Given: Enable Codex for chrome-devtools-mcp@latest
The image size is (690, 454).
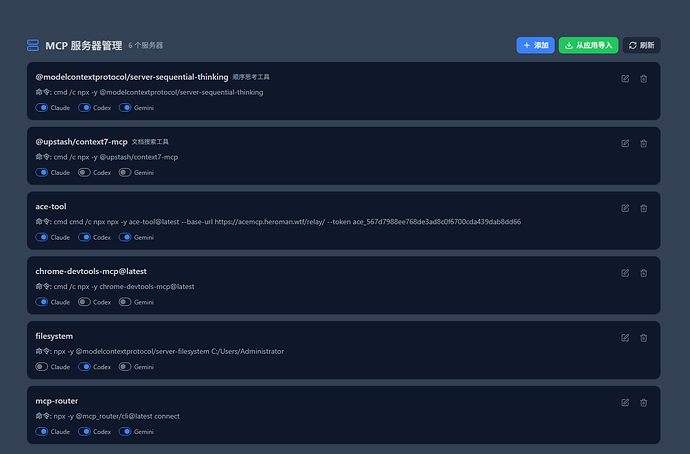Looking at the screenshot, I should pos(84,302).
